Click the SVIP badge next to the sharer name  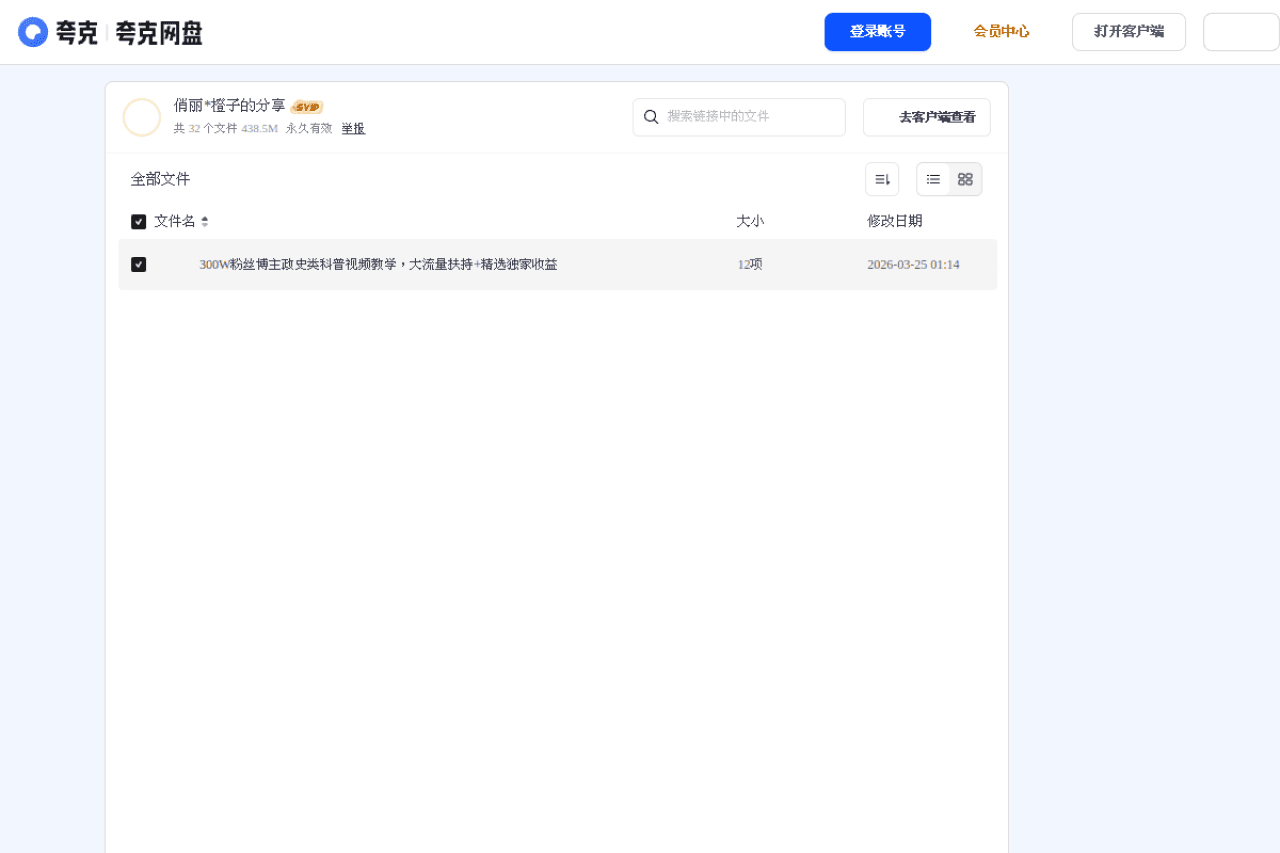tap(308, 106)
